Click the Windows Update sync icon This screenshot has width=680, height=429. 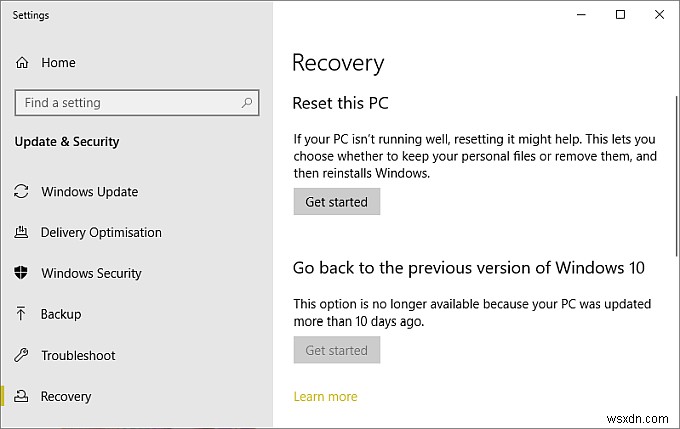click(22, 192)
